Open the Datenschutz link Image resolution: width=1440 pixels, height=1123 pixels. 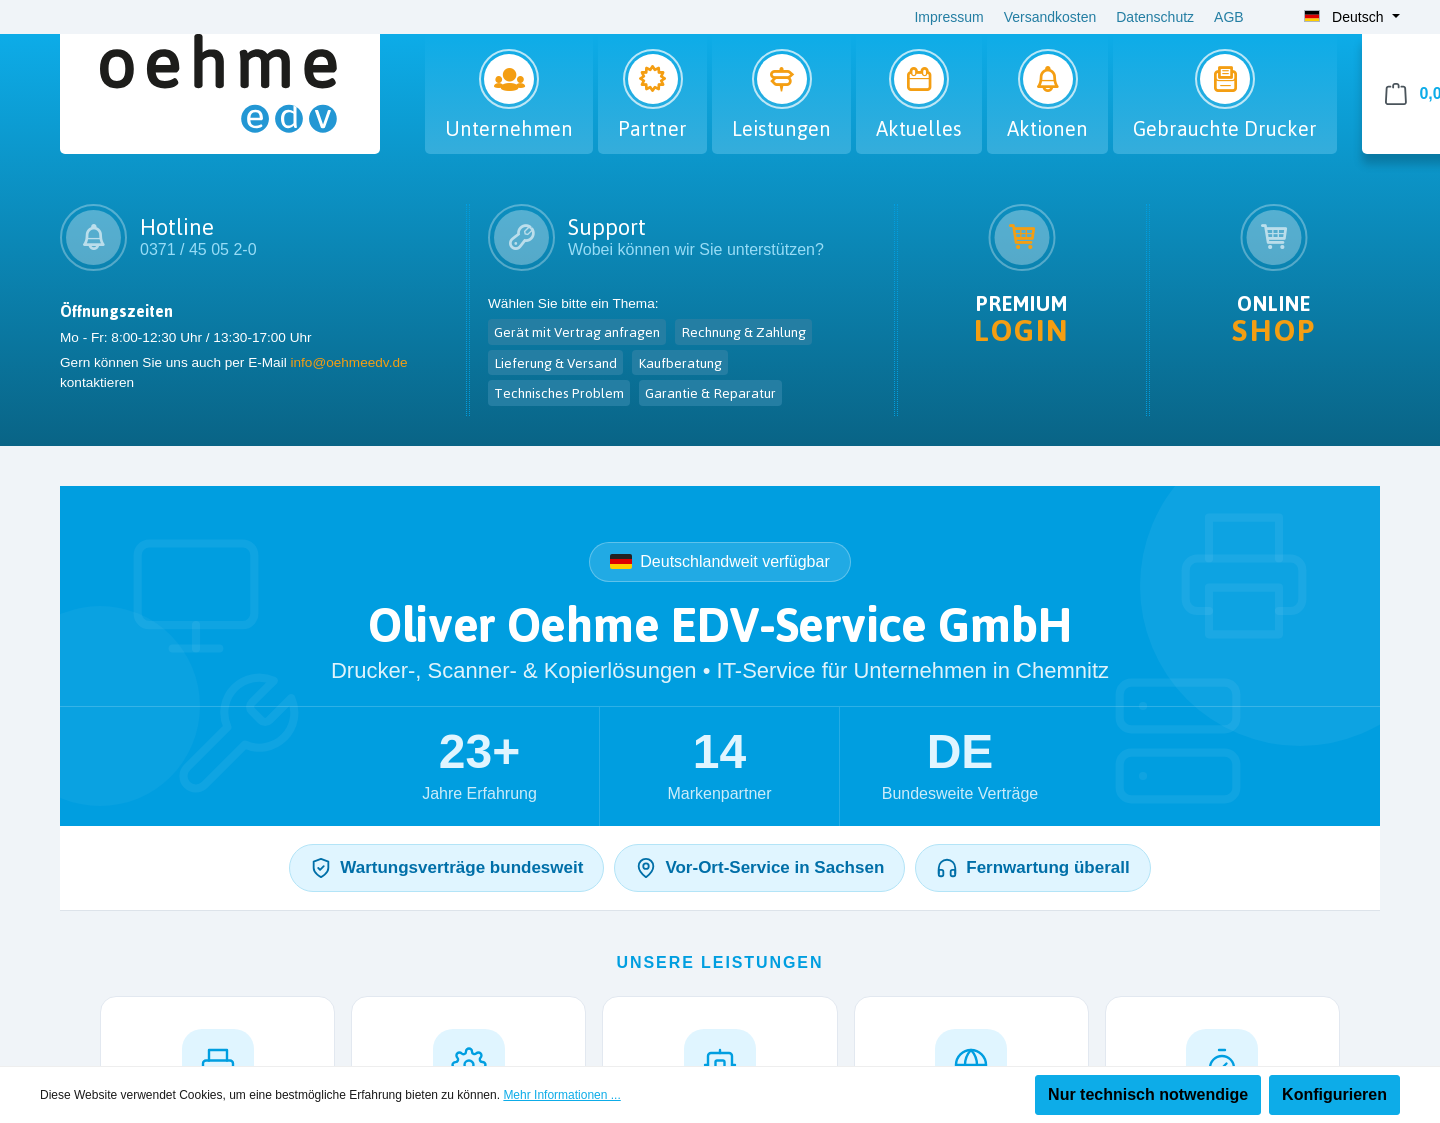pyautogui.click(x=1155, y=17)
